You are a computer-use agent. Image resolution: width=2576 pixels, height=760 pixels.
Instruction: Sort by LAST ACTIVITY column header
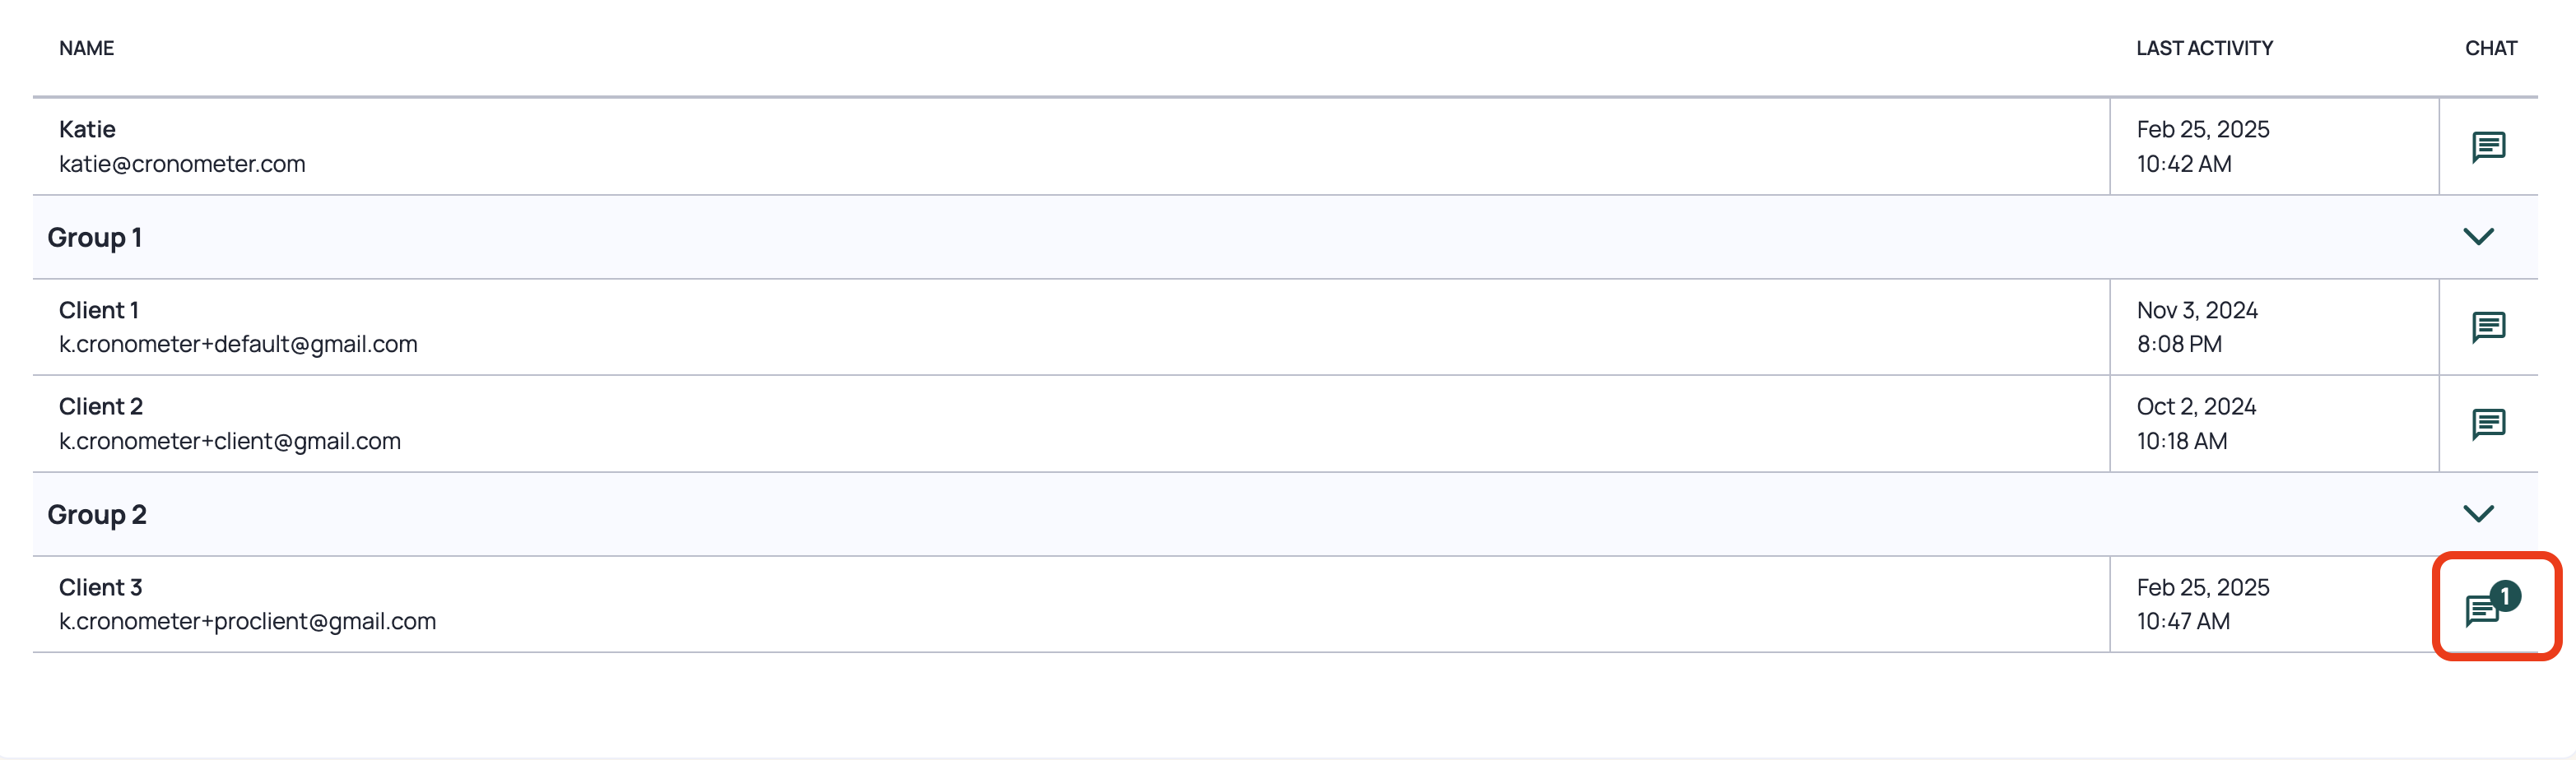(2204, 48)
